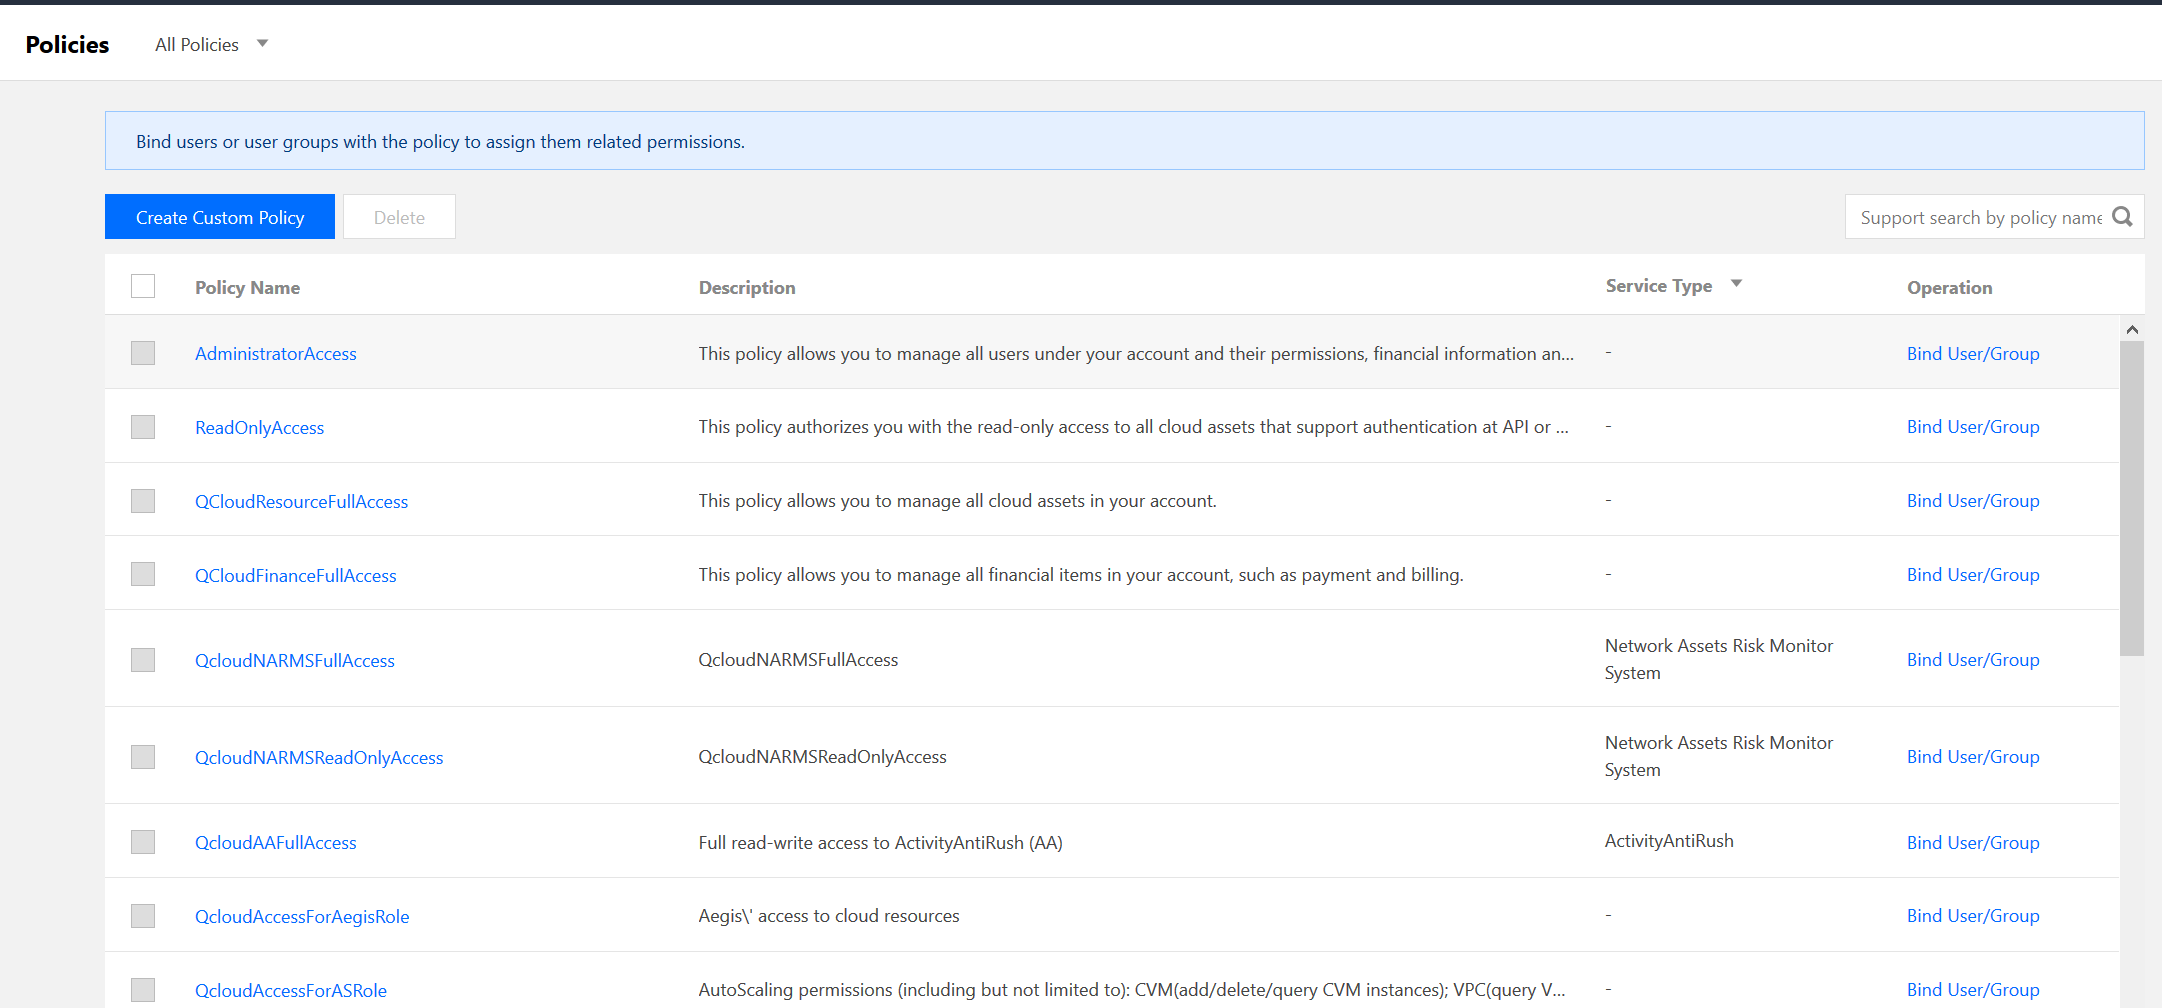Image resolution: width=2162 pixels, height=1008 pixels.
Task: Click the scrollbar up arrow
Action: pos(2132,330)
